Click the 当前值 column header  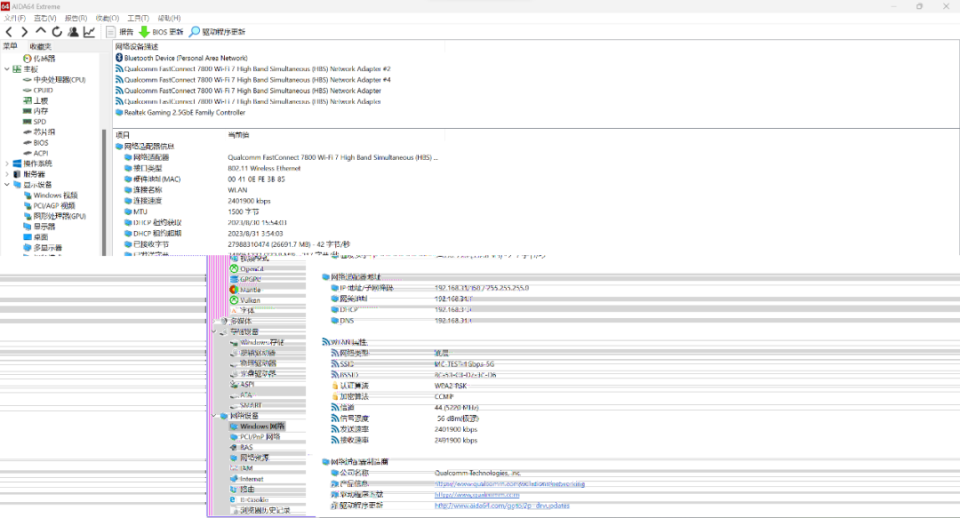pos(238,135)
